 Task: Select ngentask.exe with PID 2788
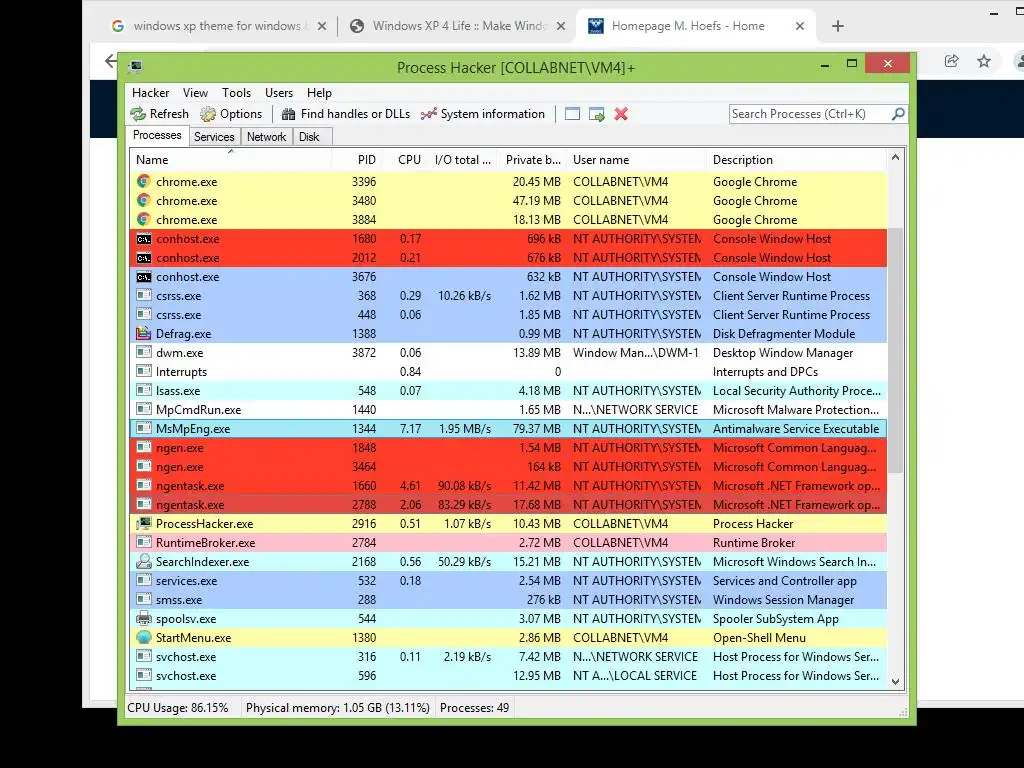509,505
